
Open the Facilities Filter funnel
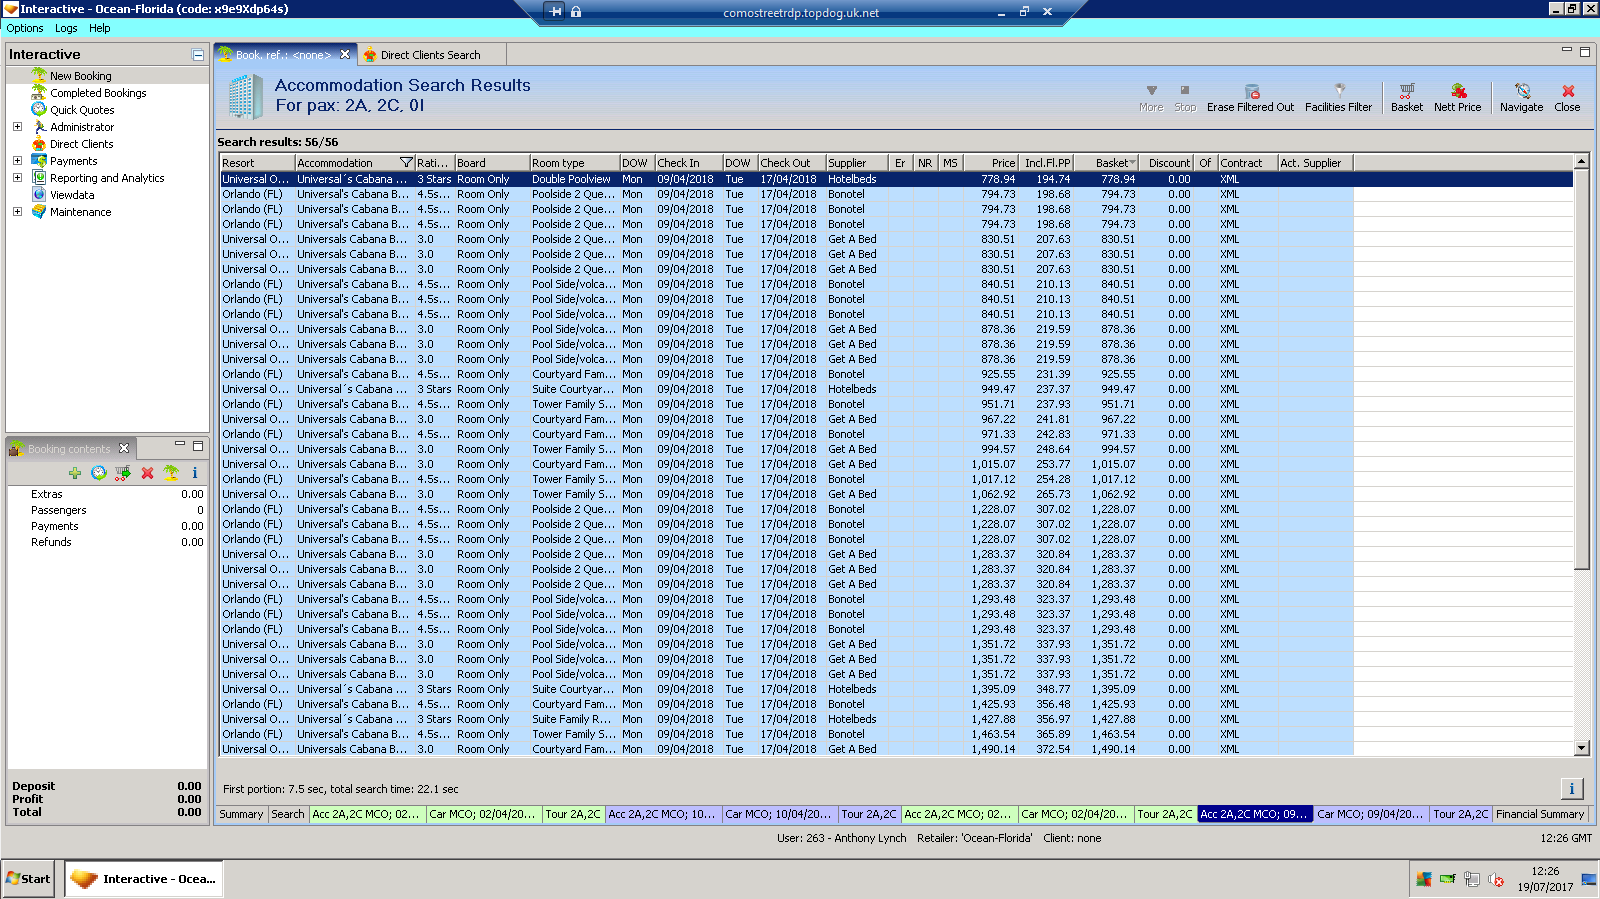[1339, 91]
